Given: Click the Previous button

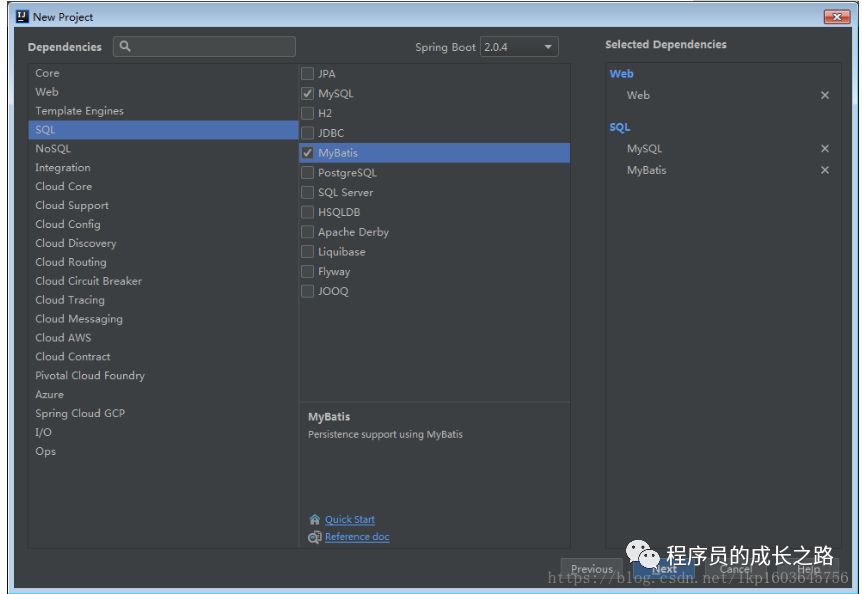Looking at the screenshot, I should coord(592,569).
